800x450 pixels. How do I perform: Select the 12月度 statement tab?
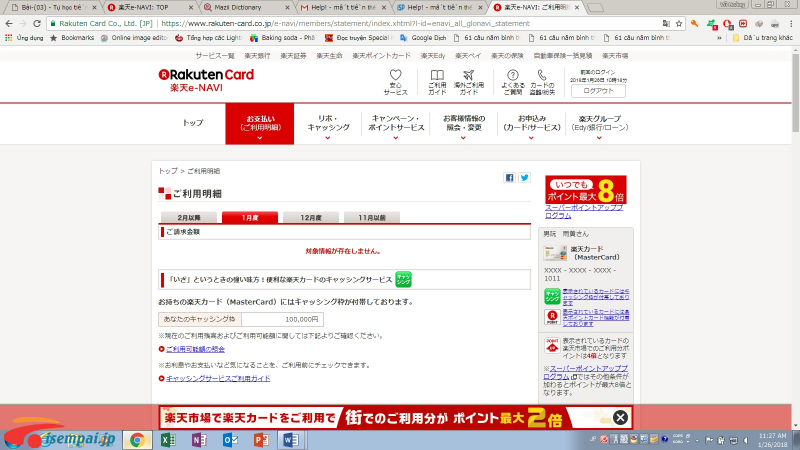pos(311,218)
